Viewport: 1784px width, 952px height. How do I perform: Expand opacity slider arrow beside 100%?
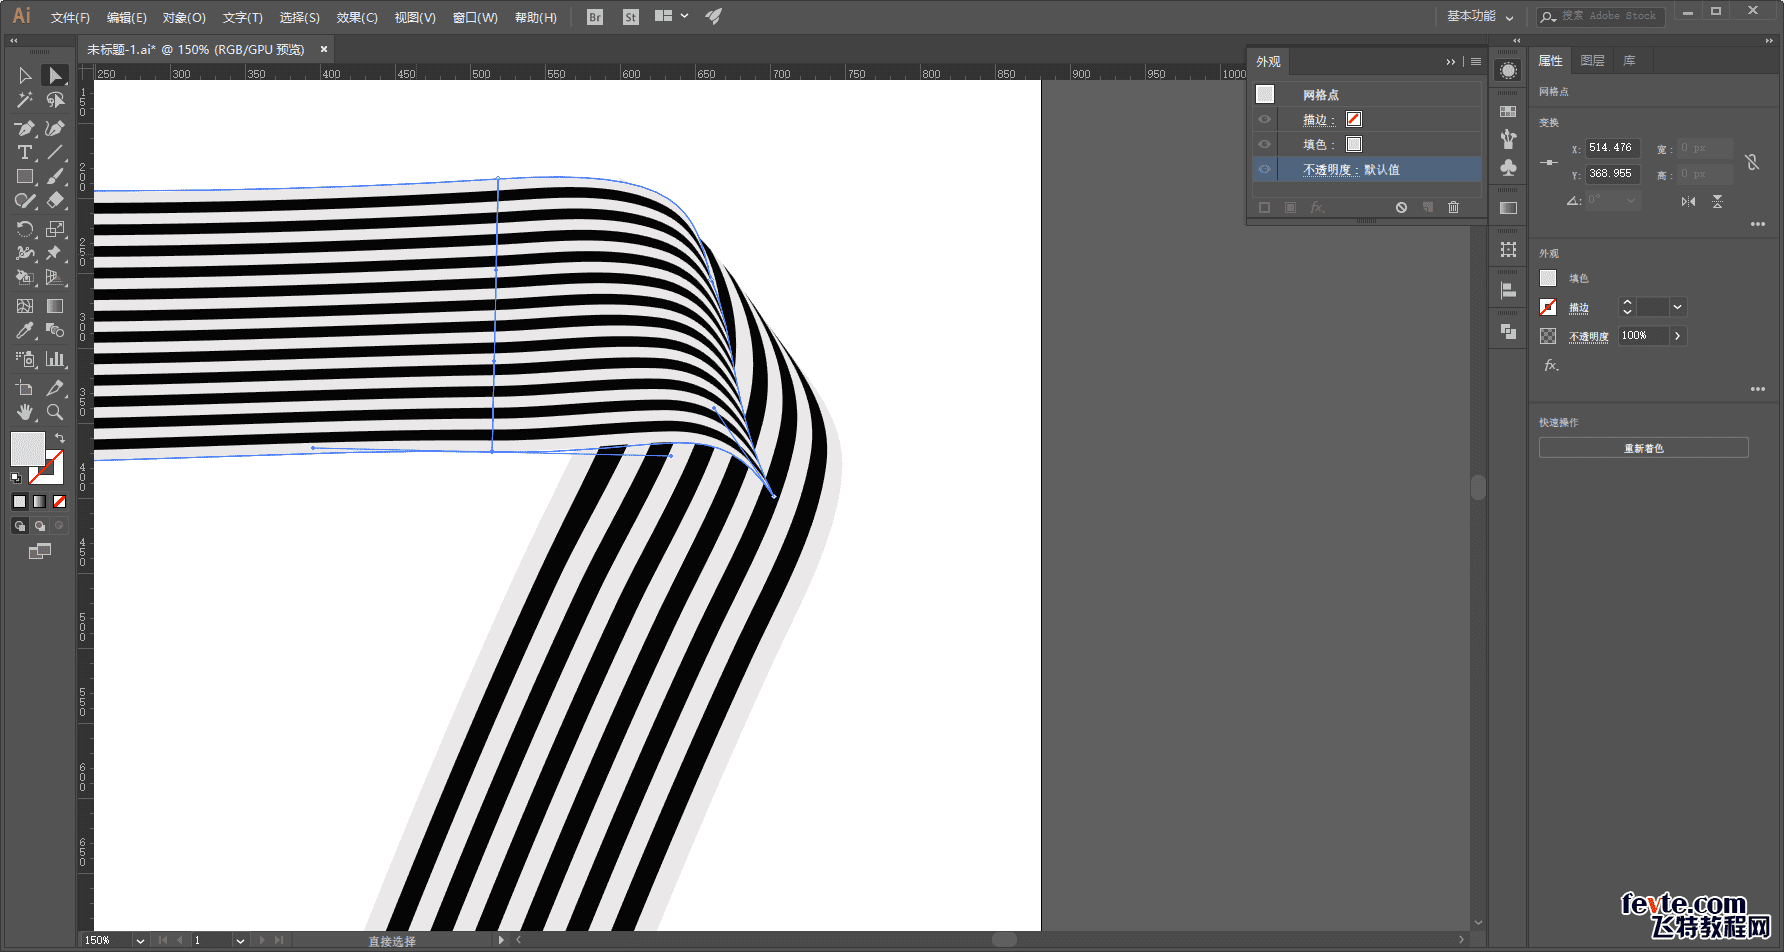tap(1677, 336)
